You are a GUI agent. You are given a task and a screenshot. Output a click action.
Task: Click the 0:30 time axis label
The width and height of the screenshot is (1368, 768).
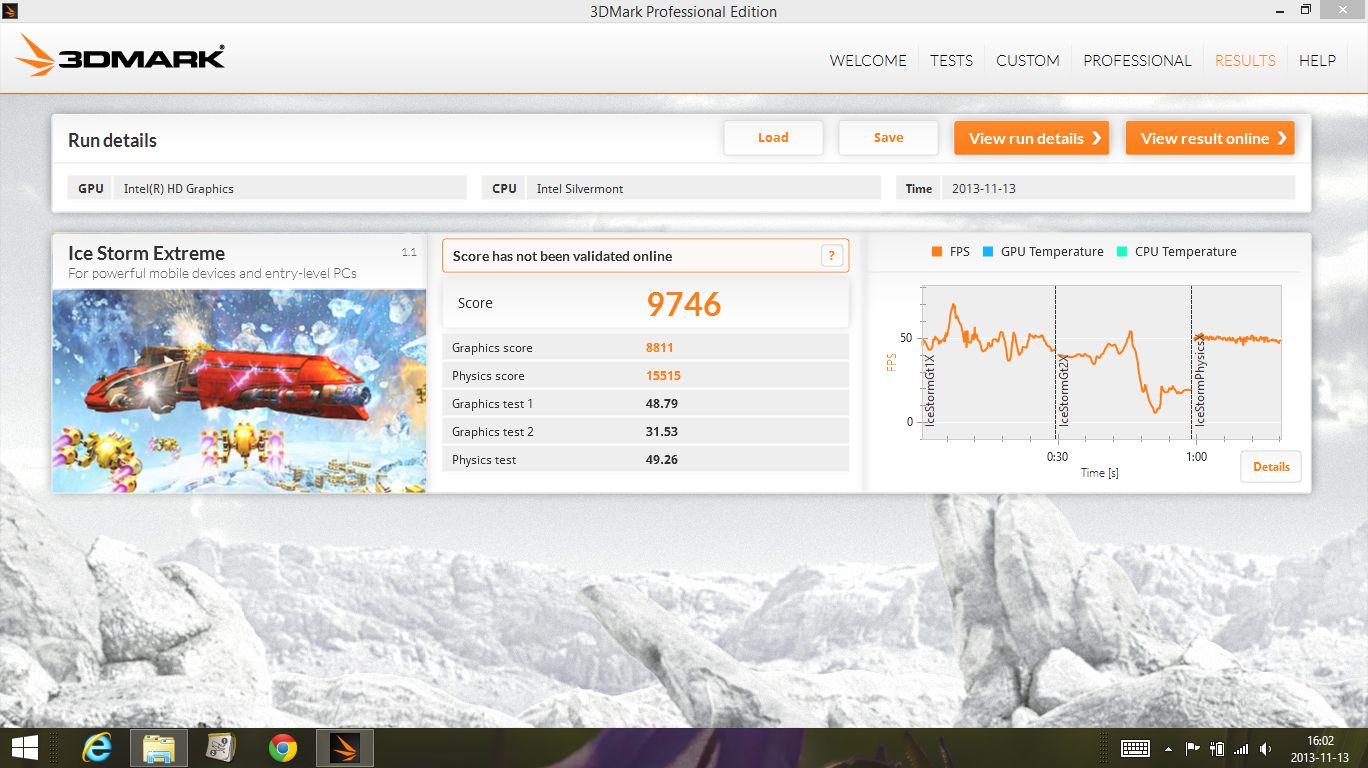(x=1057, y=456)
